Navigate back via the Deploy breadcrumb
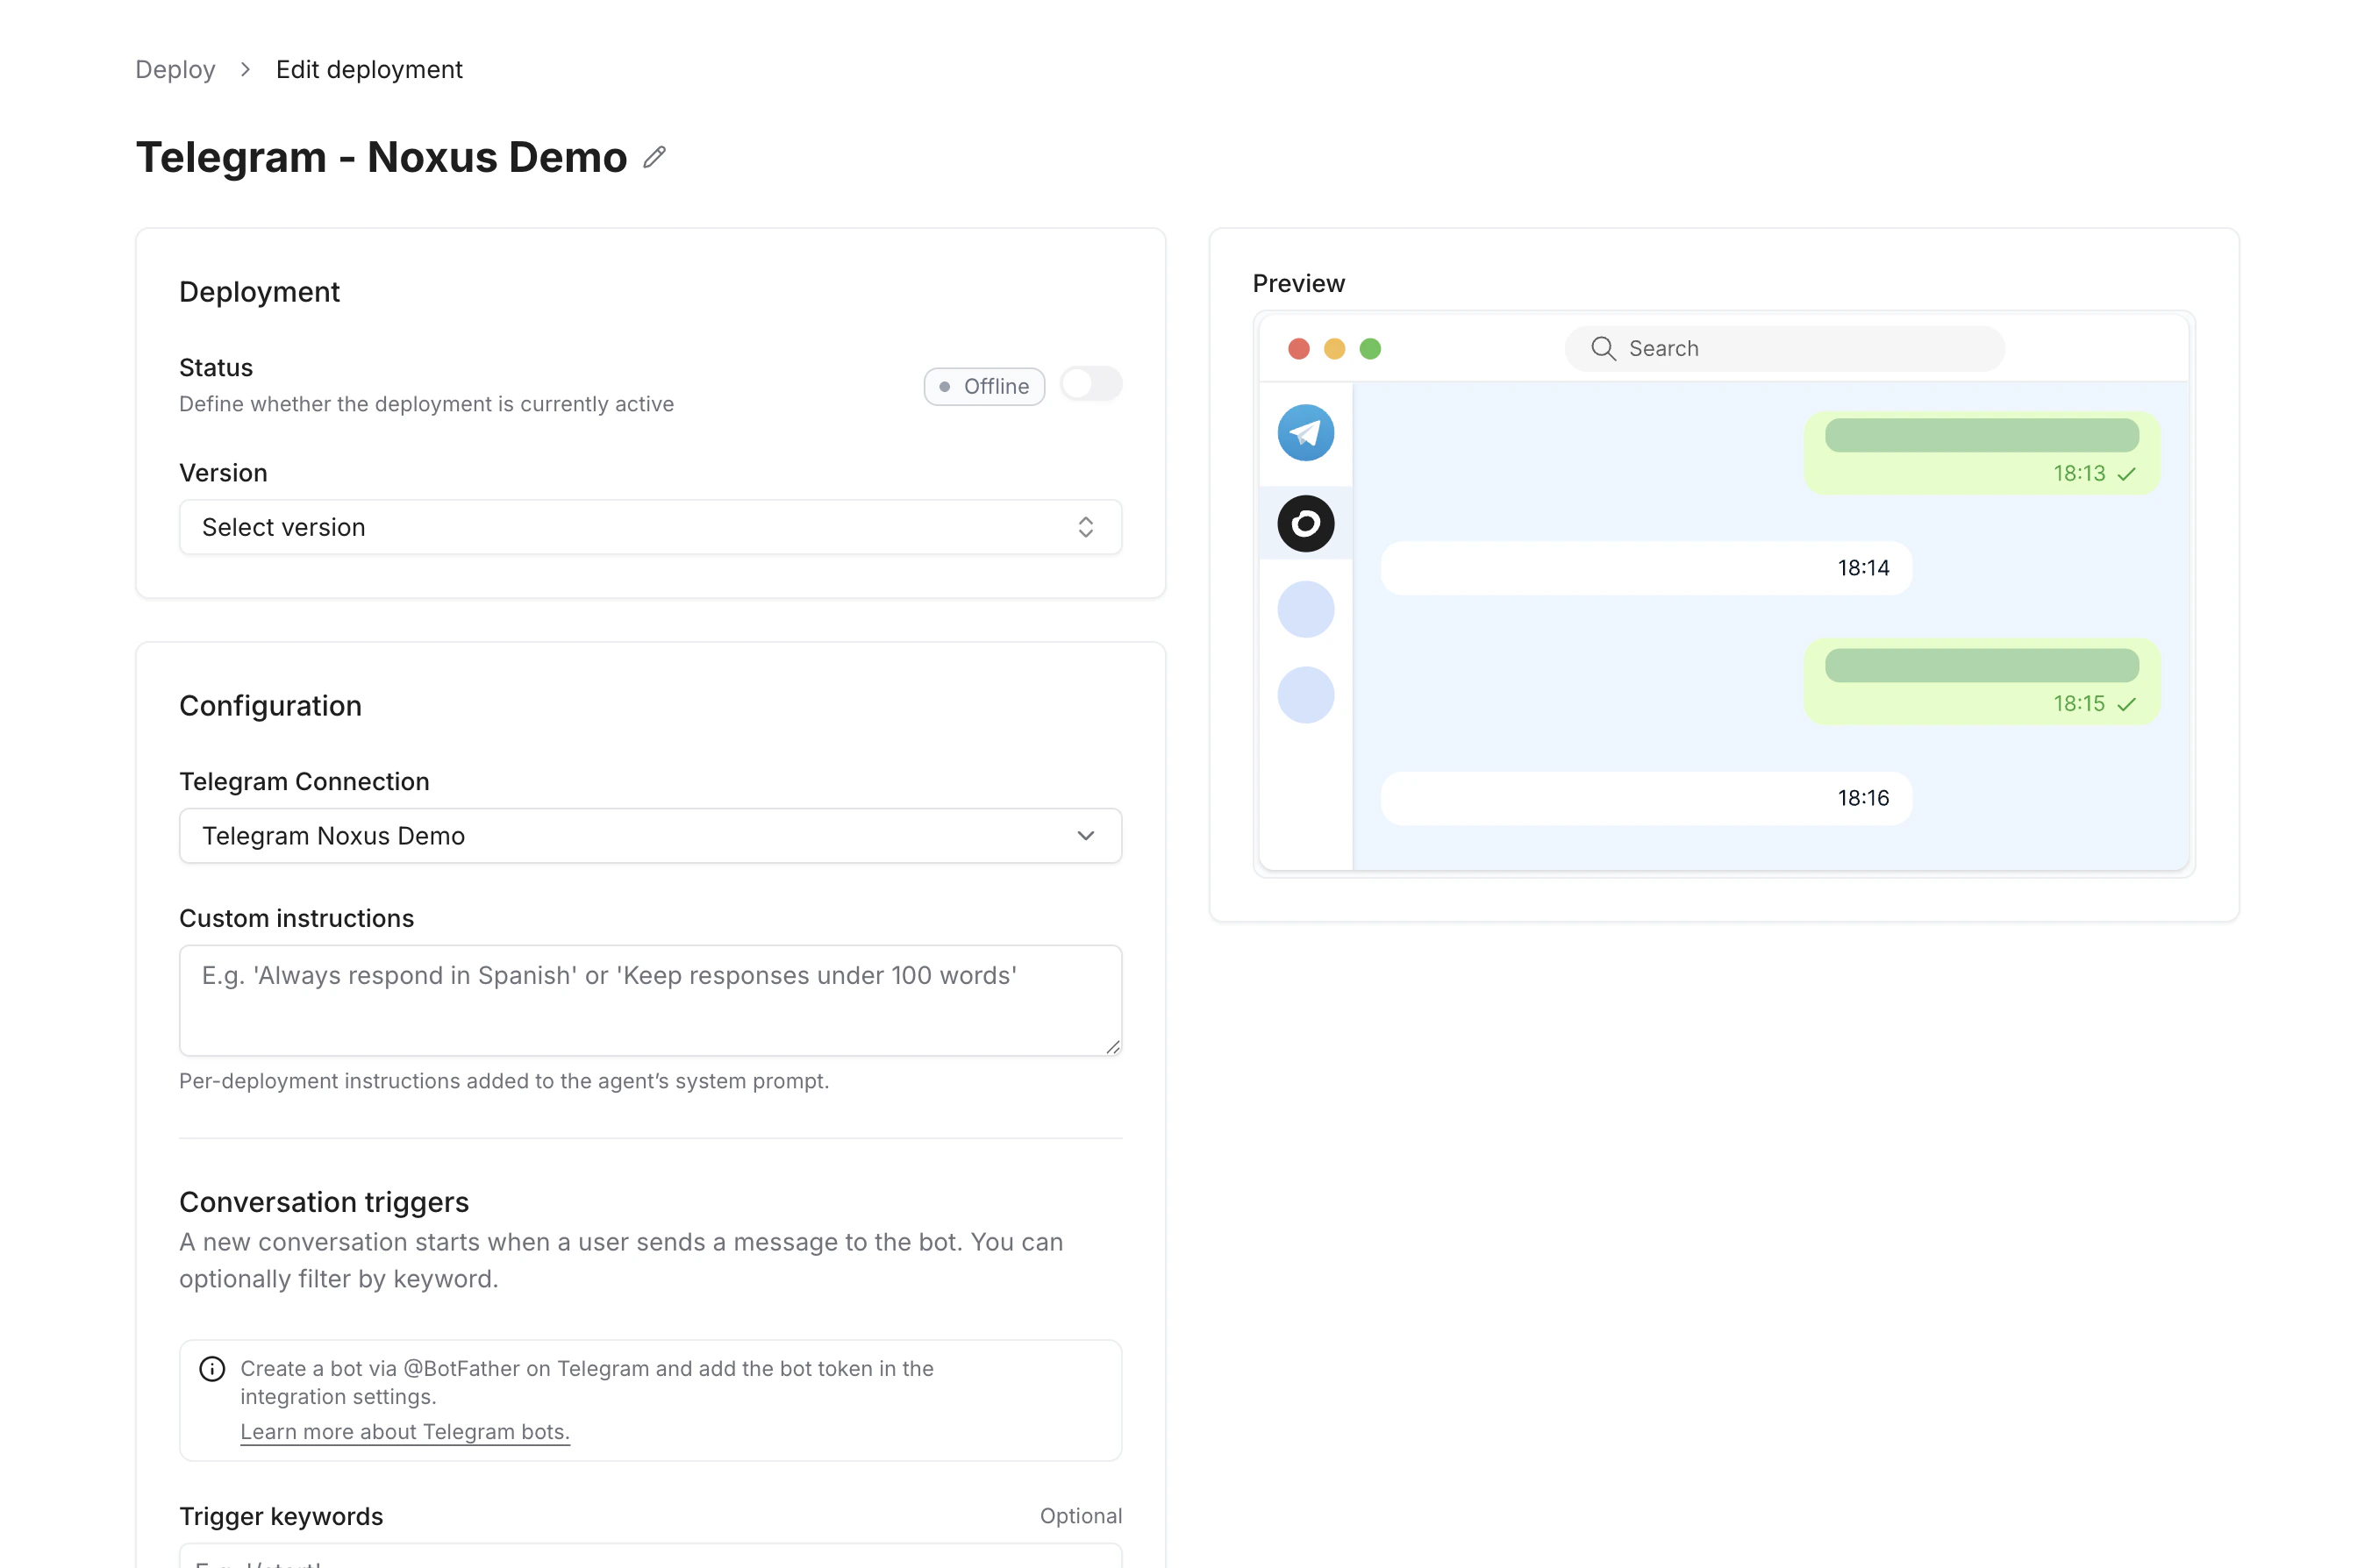Viewport: 2379px width, 1568px height. [x=175, y=69]
